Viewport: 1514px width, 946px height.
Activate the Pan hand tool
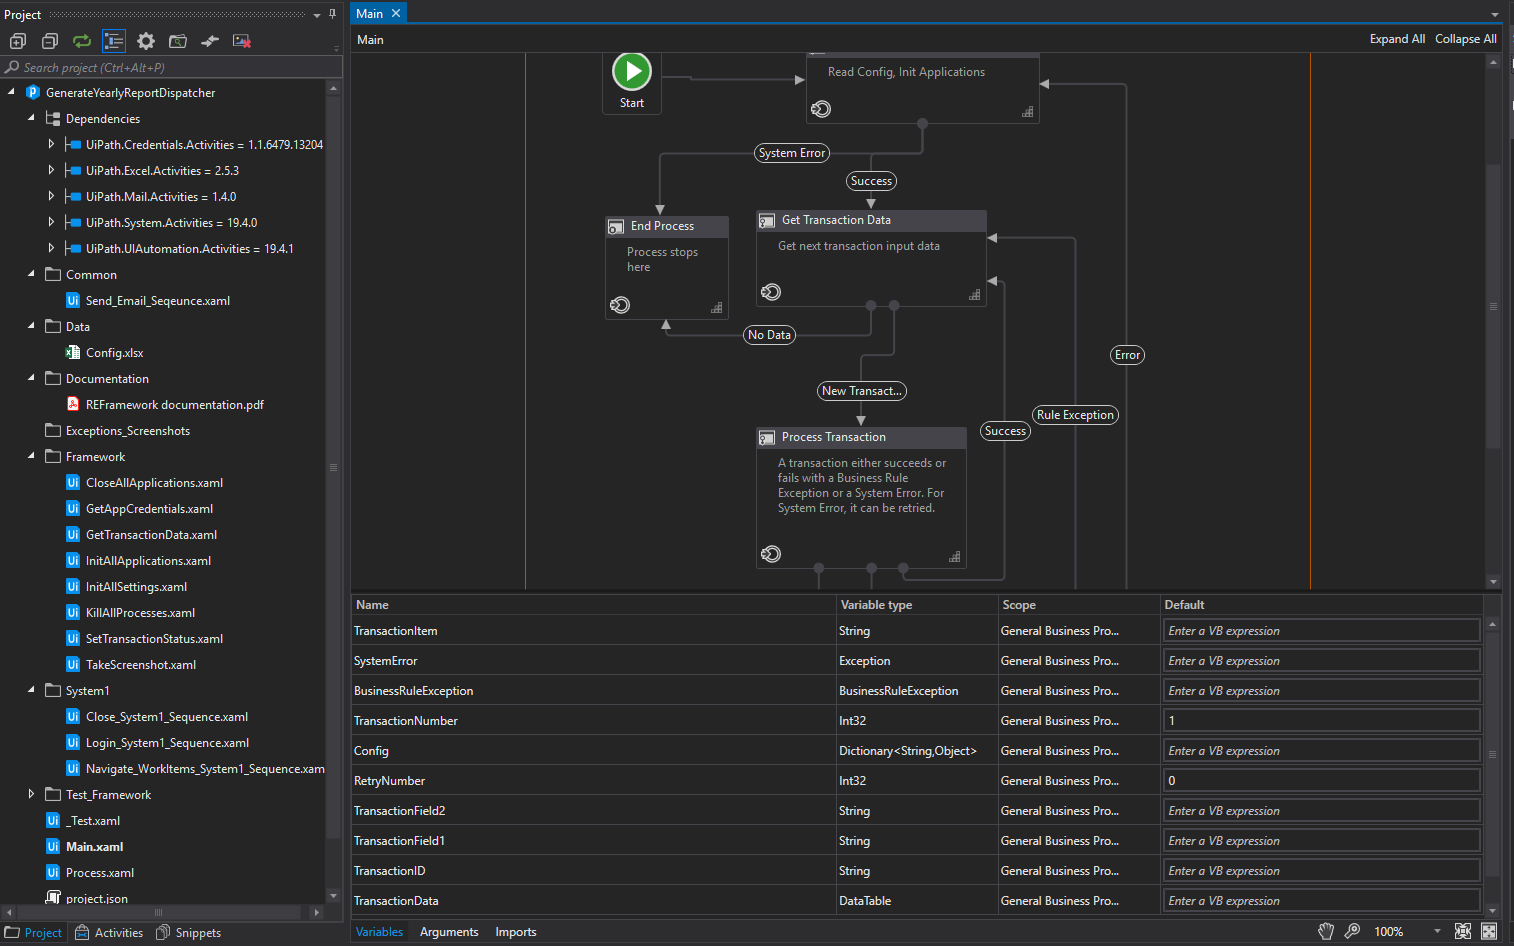click(x=1326, y=931)
